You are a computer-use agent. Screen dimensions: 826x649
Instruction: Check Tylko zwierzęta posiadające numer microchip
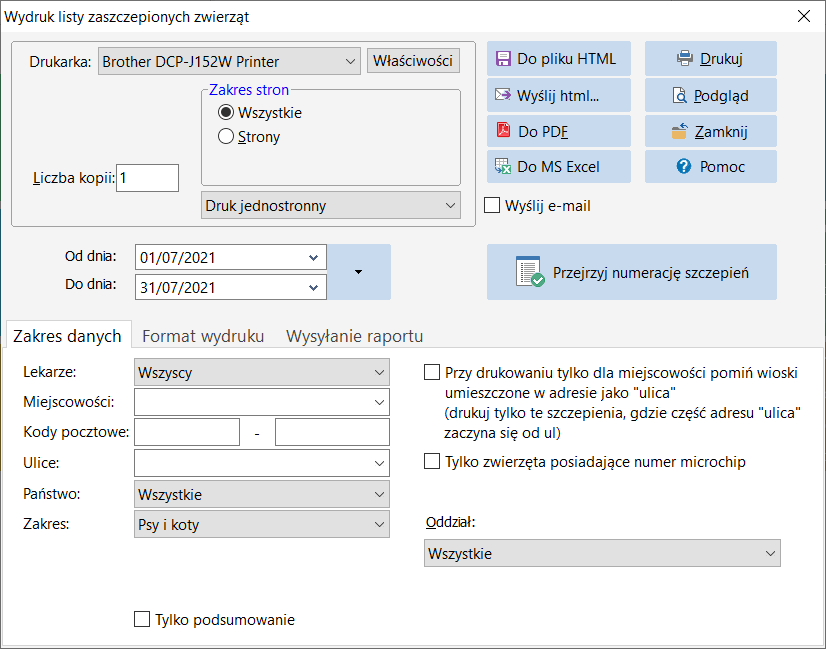point(432,461)
